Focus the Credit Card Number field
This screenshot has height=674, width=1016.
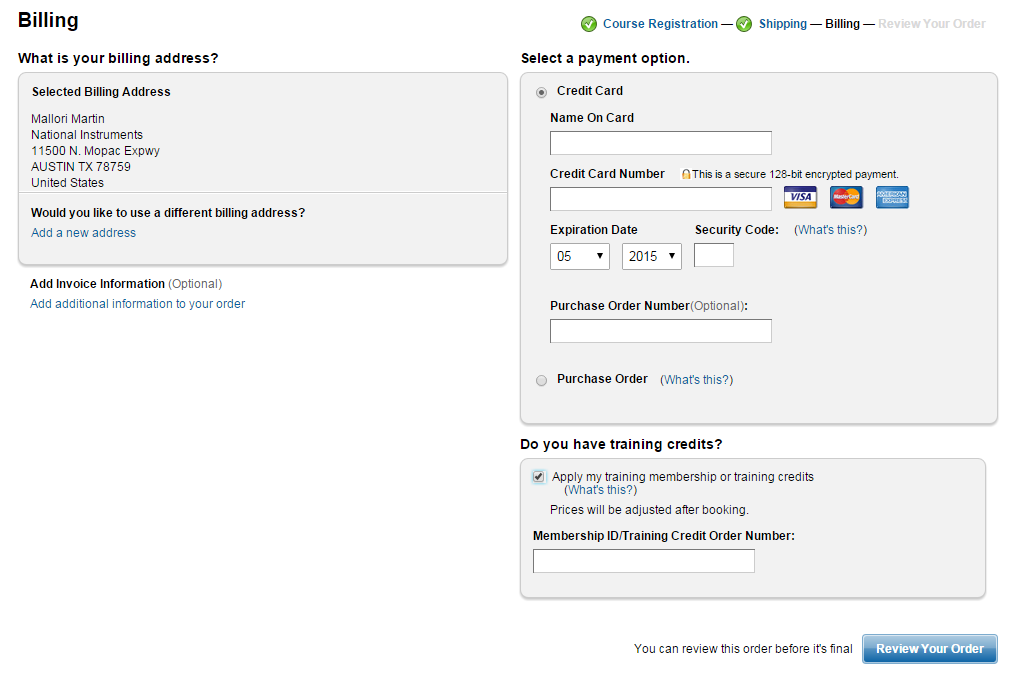pos(660,199)
